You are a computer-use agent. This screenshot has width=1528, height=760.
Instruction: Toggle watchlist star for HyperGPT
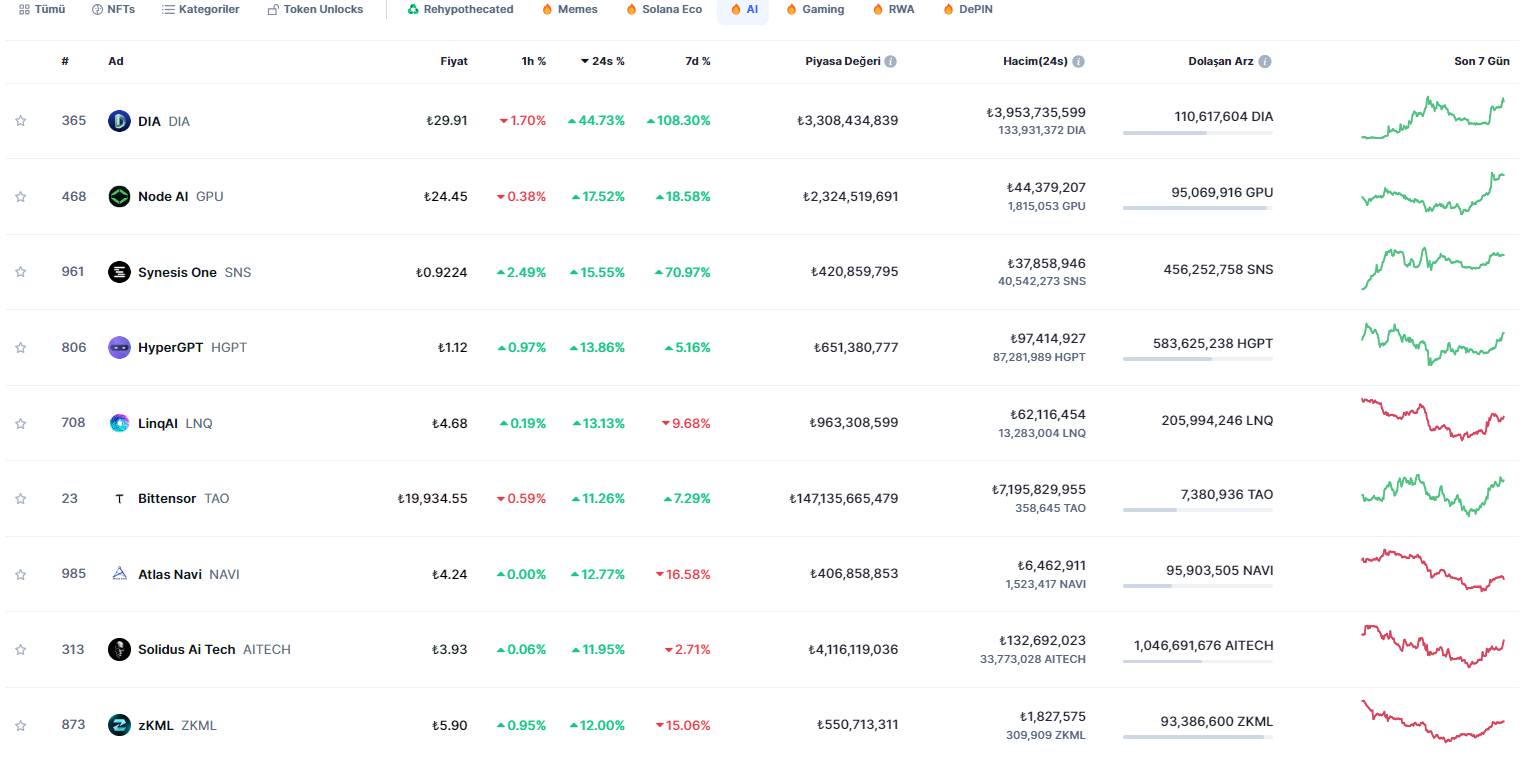pos(20,348)
